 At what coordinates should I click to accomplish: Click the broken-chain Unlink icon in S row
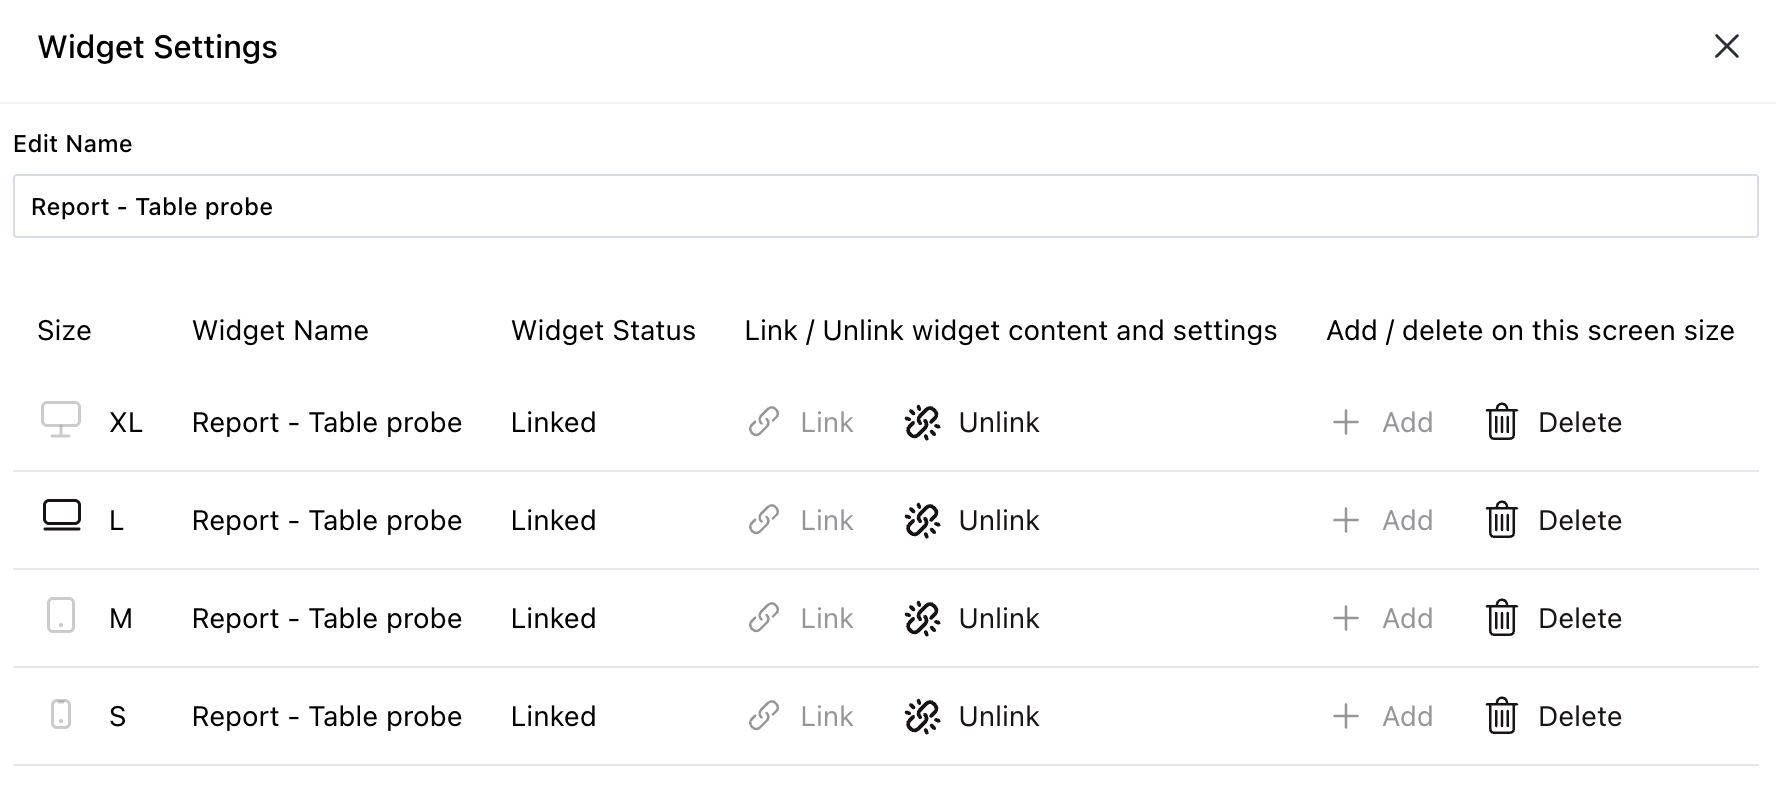[922, 717]
